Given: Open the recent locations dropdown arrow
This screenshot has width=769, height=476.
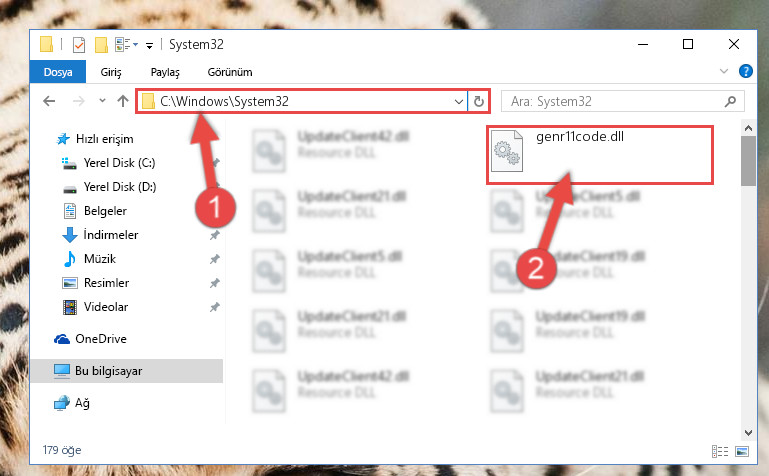Looking at the screenshot, I should (102, 100).
